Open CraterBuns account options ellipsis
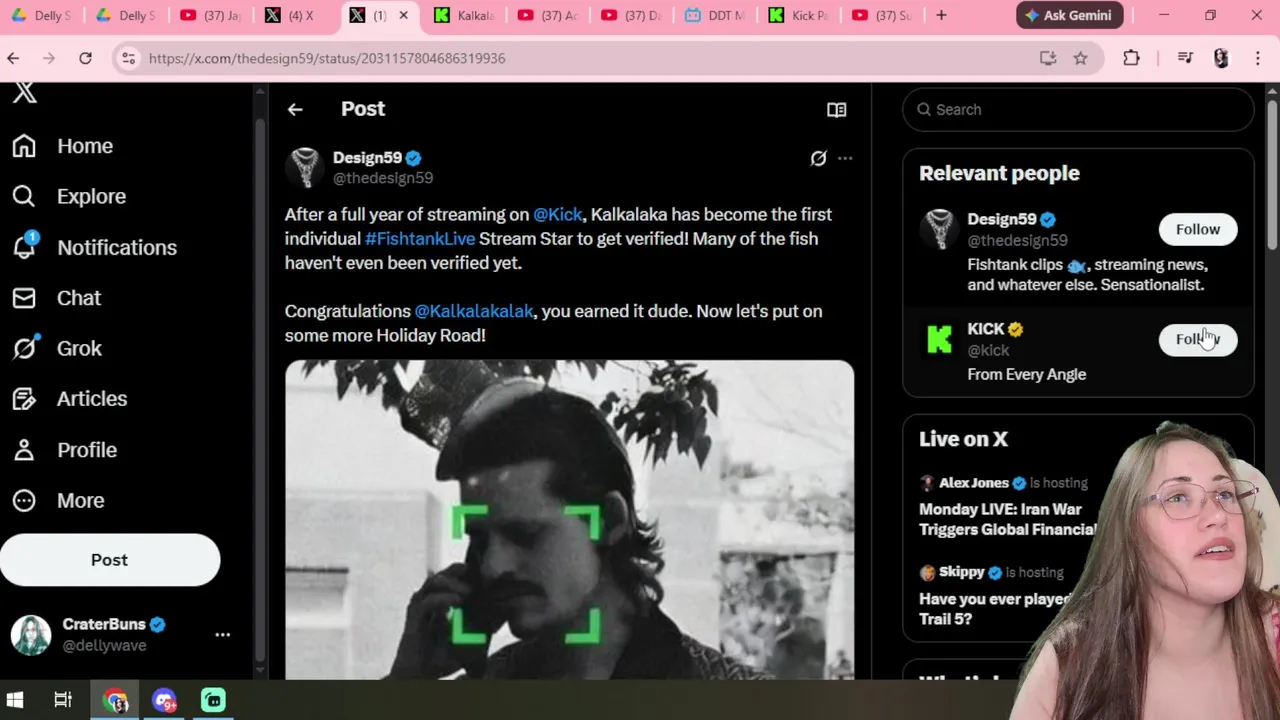Image resolution: width=1280 pixels, height=720 pixels. (222, 634)
